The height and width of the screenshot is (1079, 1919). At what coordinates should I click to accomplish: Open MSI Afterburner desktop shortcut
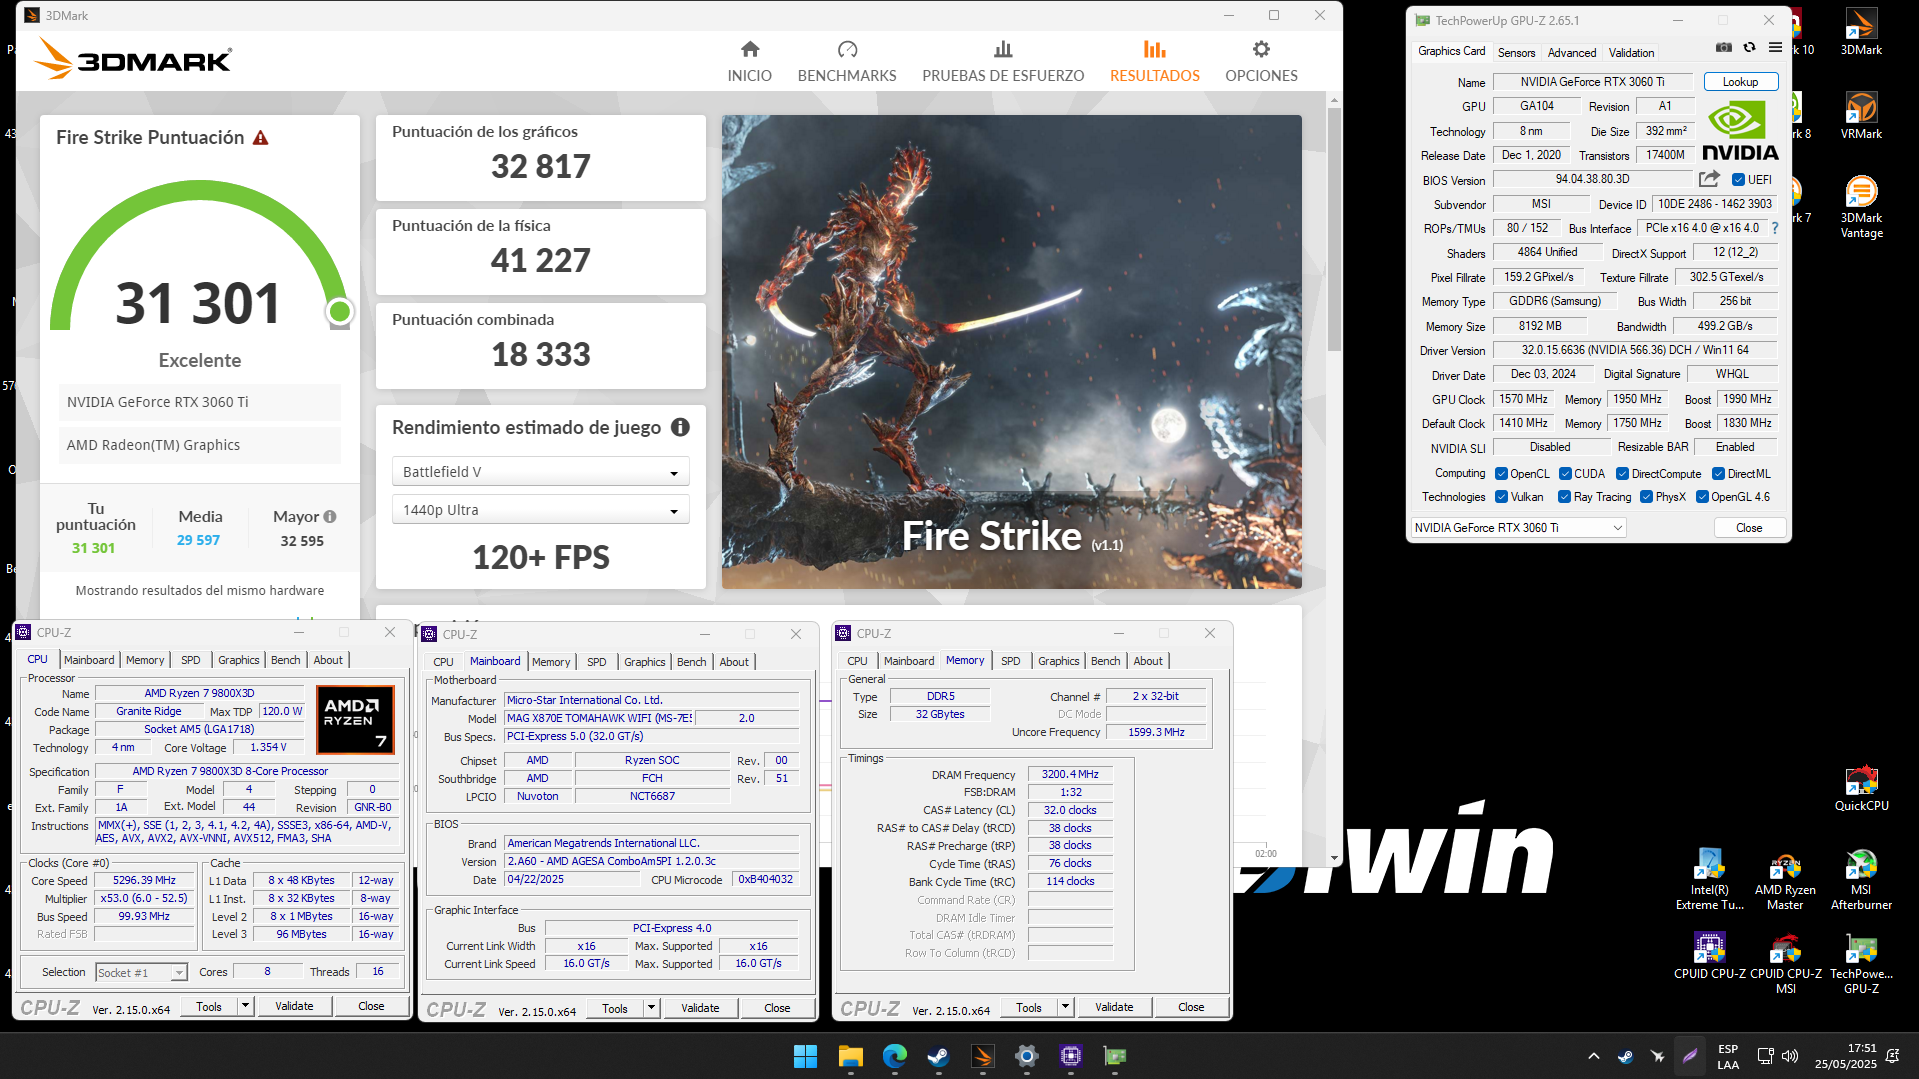pos(1861,879)
